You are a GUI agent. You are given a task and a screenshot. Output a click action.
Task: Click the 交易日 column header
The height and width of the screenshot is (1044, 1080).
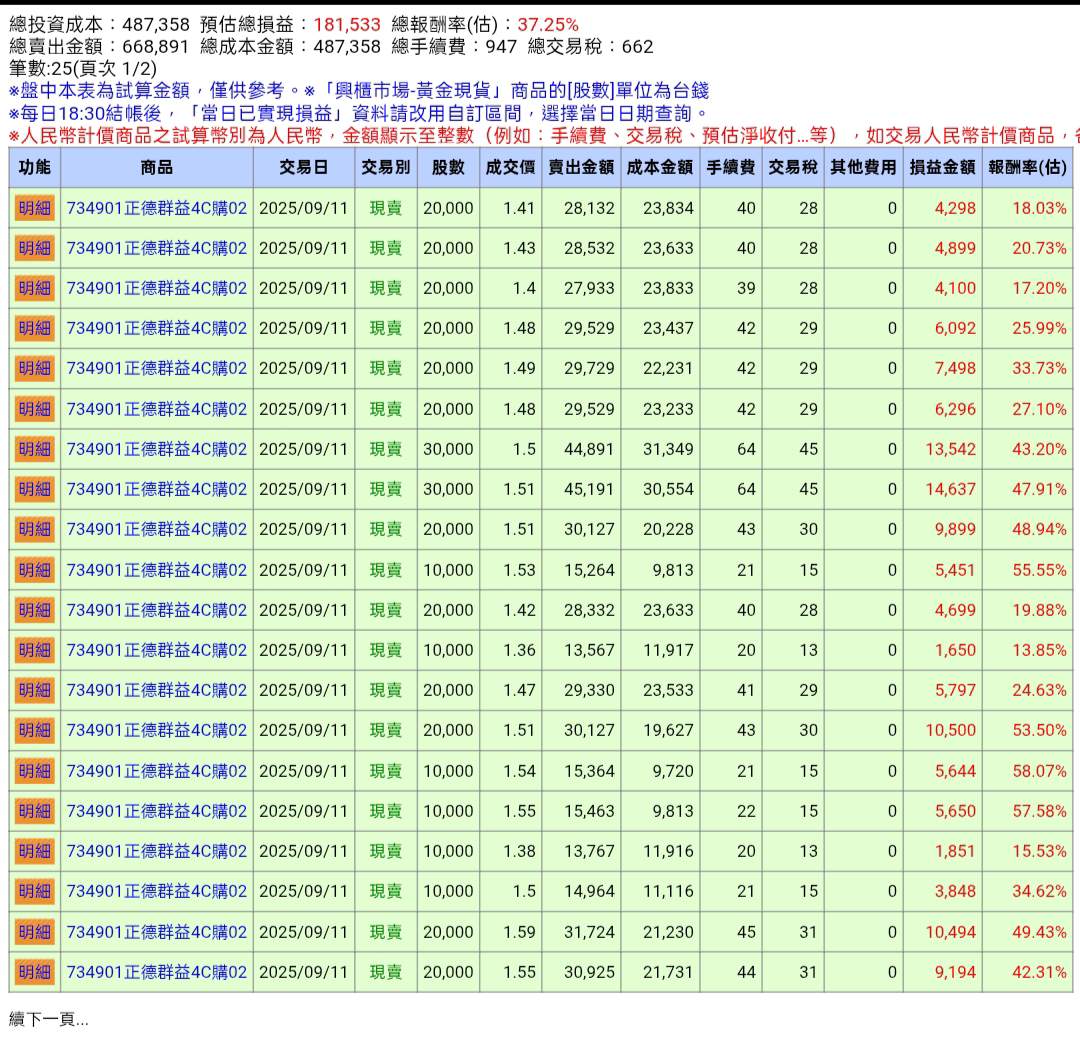point(303,167)
